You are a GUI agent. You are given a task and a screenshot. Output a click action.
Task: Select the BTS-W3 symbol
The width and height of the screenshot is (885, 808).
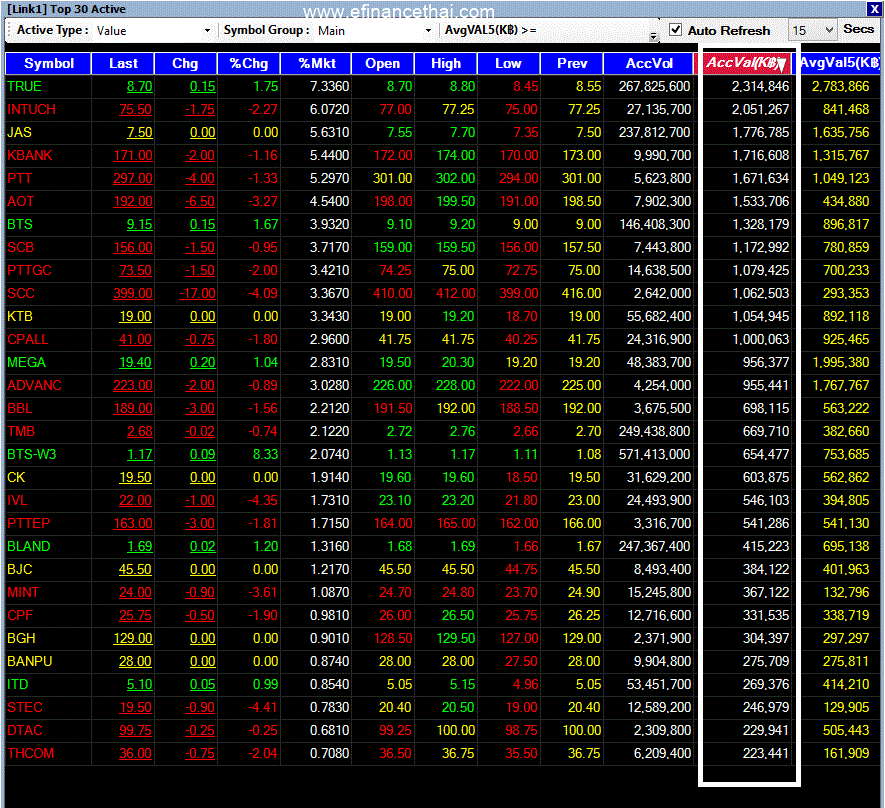tap(32, 454)
